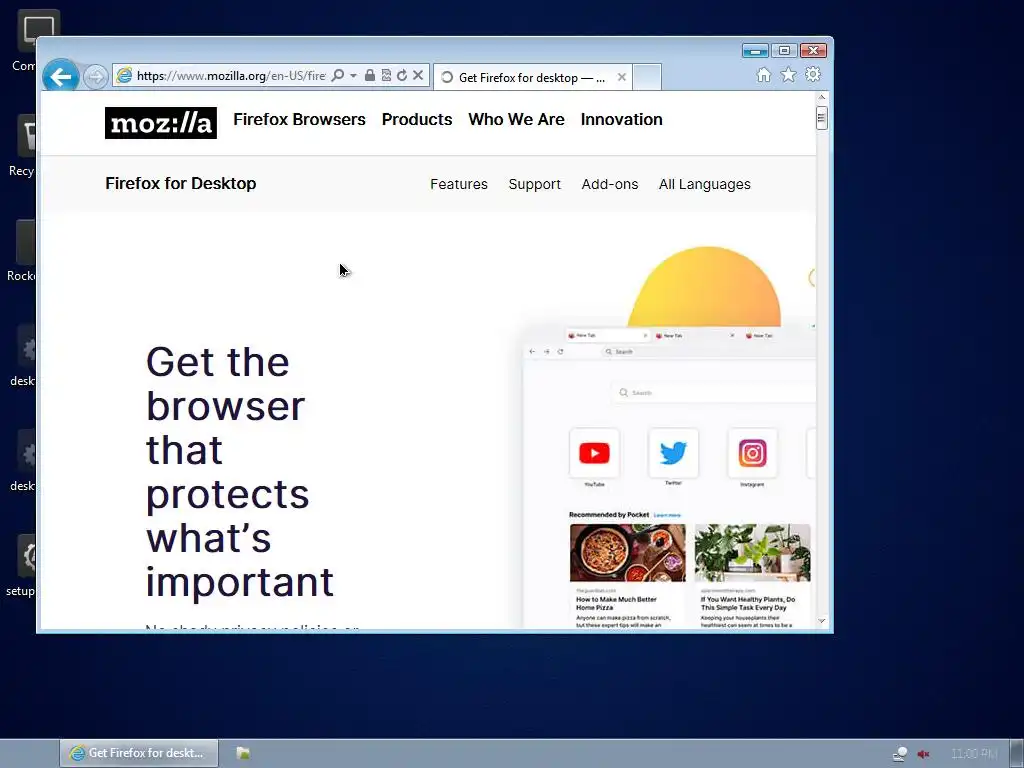Click the page scrollbar down arrow
The height and width of the screenshot is (768, 1024).
pos(822,621)
